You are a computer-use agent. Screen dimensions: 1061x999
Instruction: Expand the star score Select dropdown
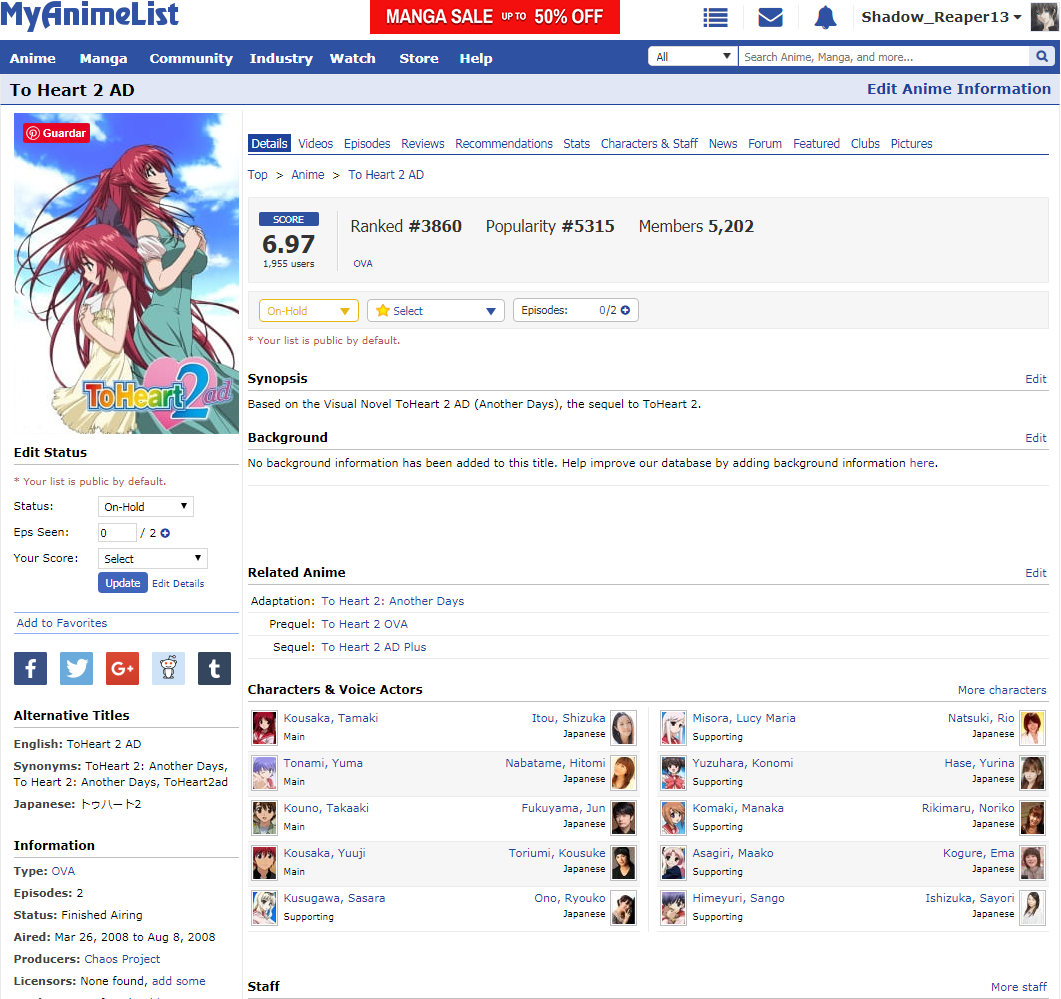click(x=435, y=311)
